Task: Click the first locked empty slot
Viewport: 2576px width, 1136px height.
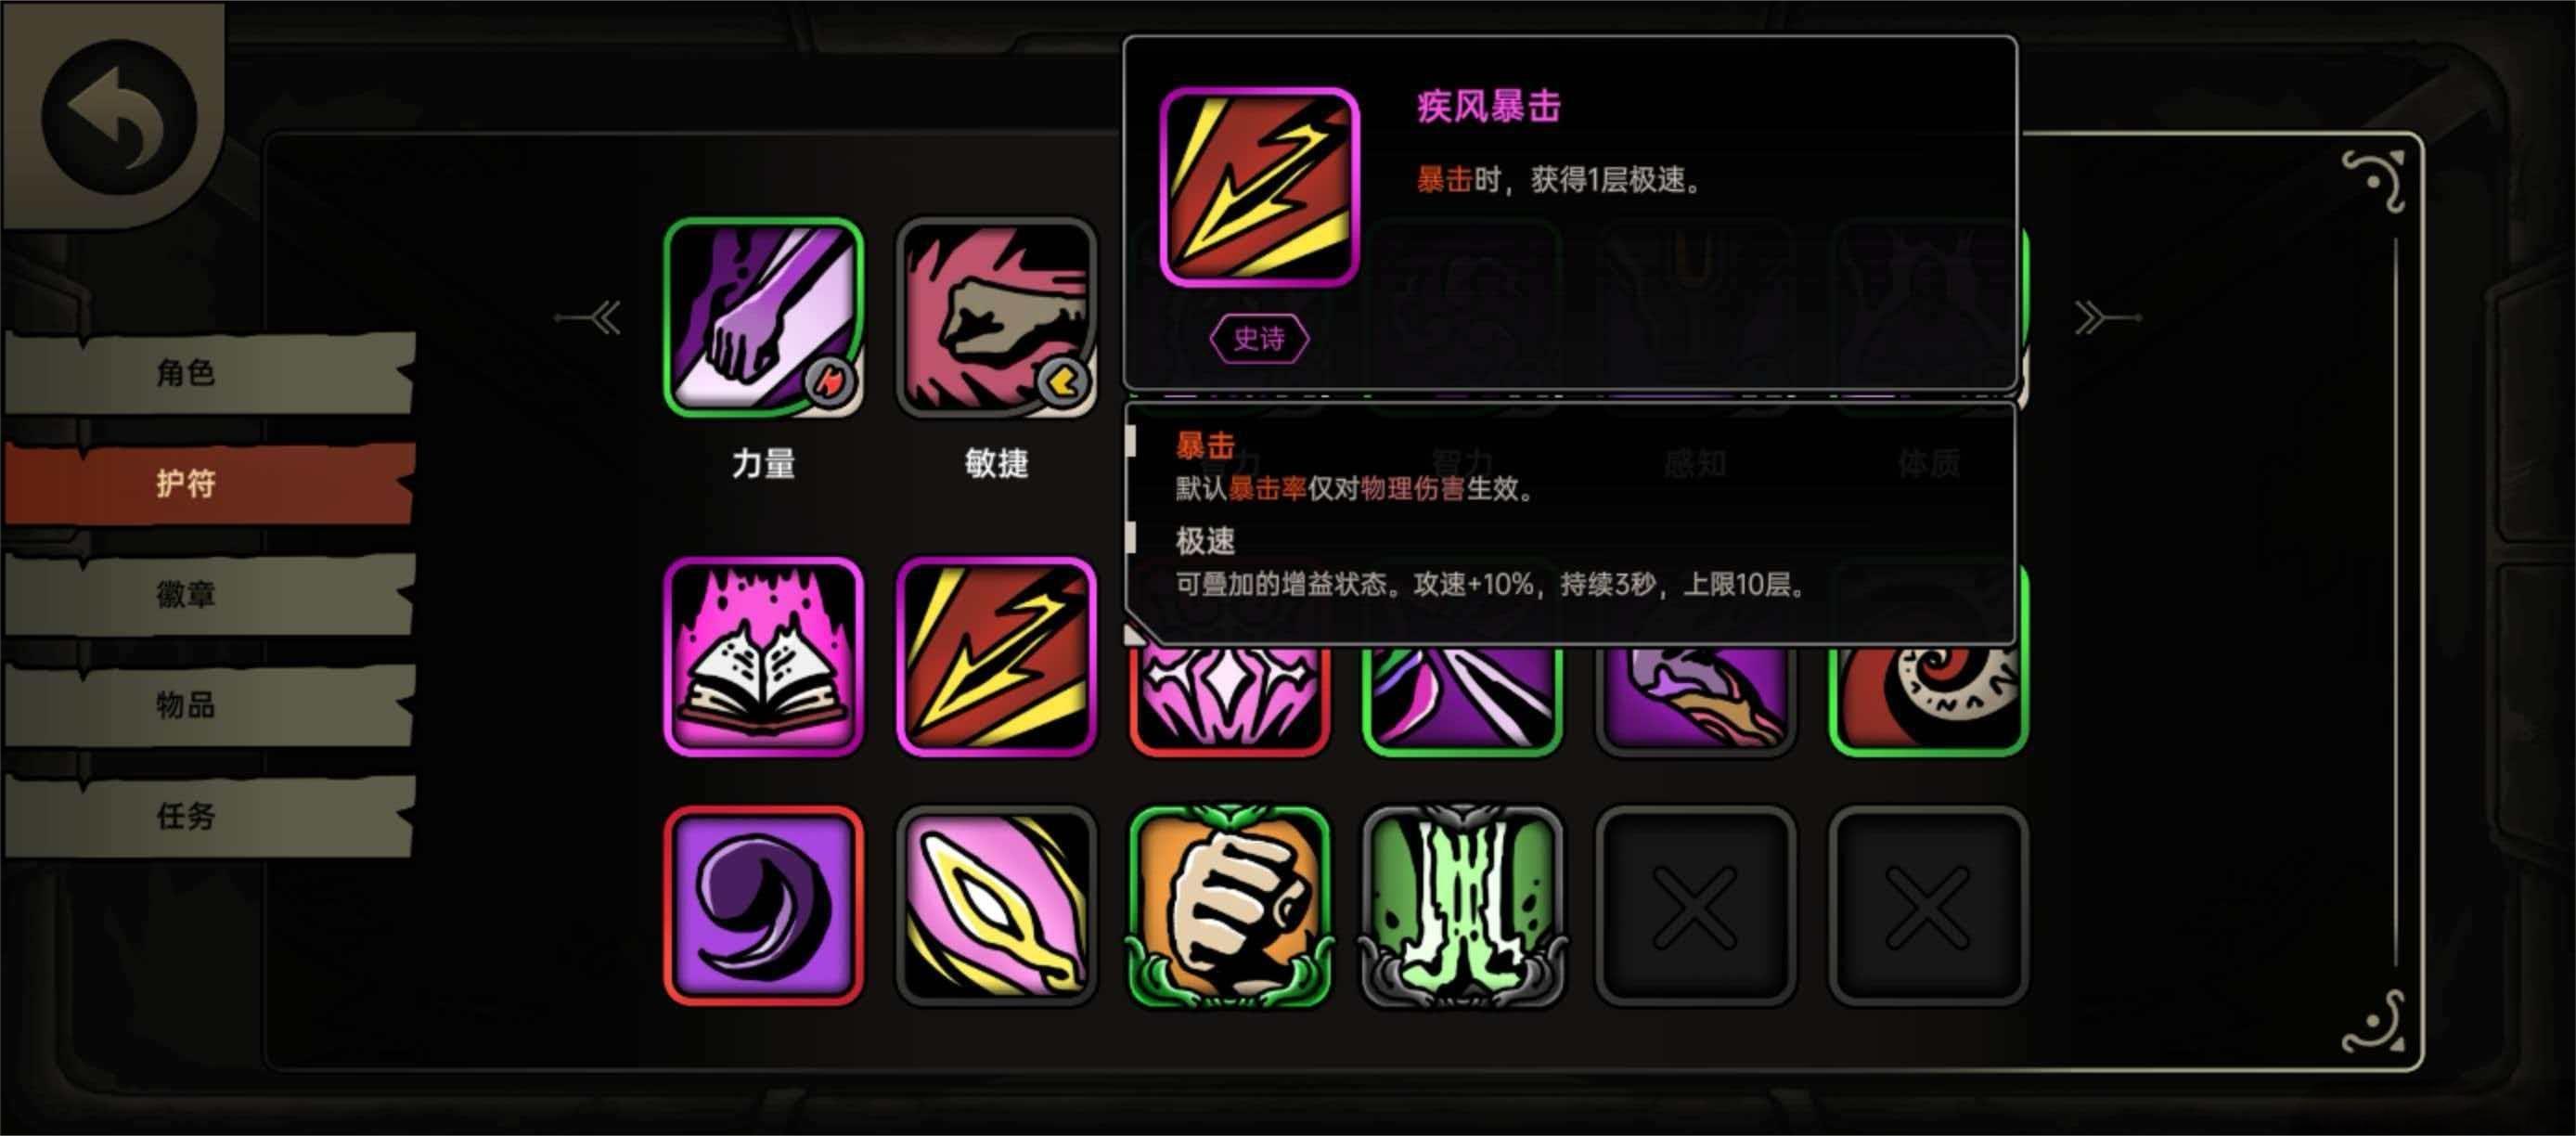Action: (1695, 905)
